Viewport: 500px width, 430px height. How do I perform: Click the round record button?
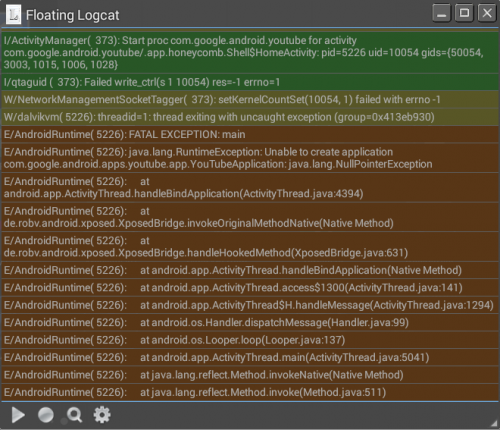pos(46,415)
